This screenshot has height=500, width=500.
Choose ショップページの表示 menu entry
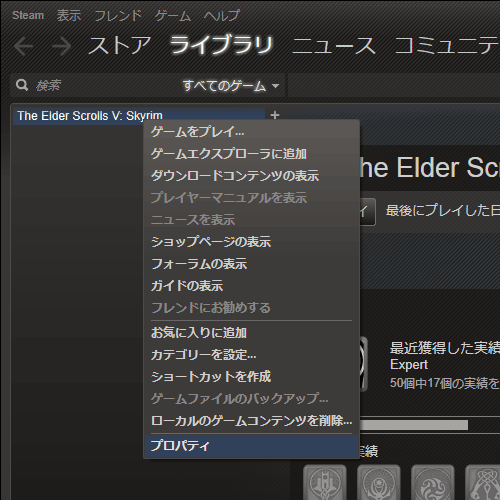(252, 242)
